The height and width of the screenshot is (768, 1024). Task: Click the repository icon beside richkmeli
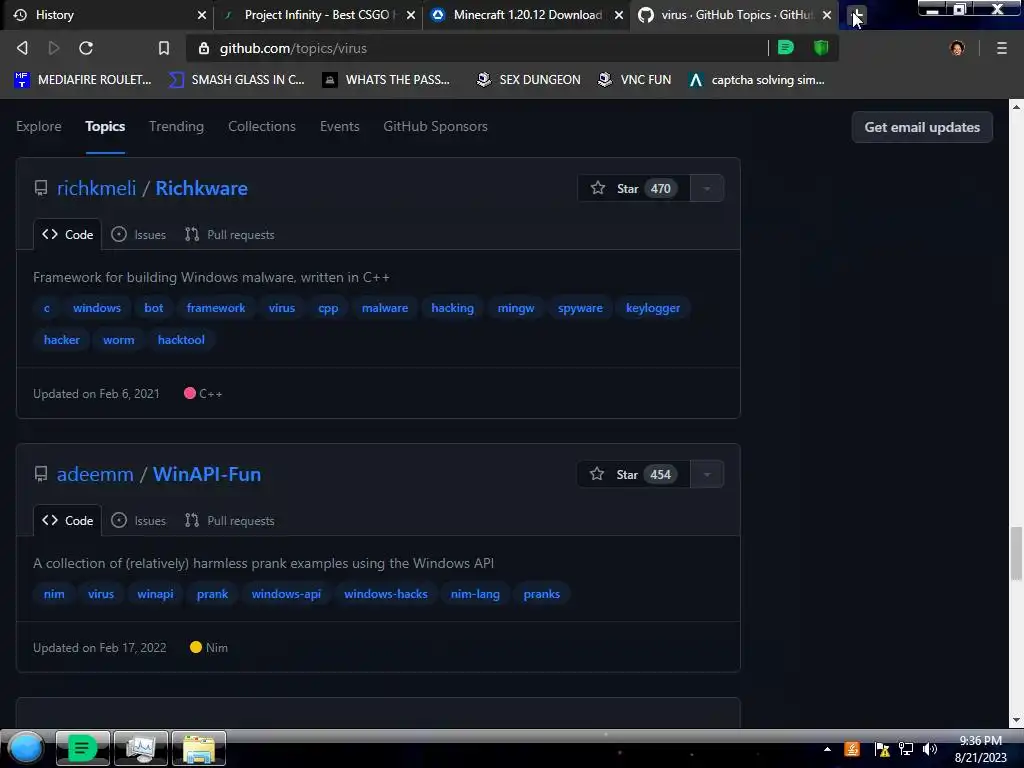pyautogui.click(x=41, y=189)
